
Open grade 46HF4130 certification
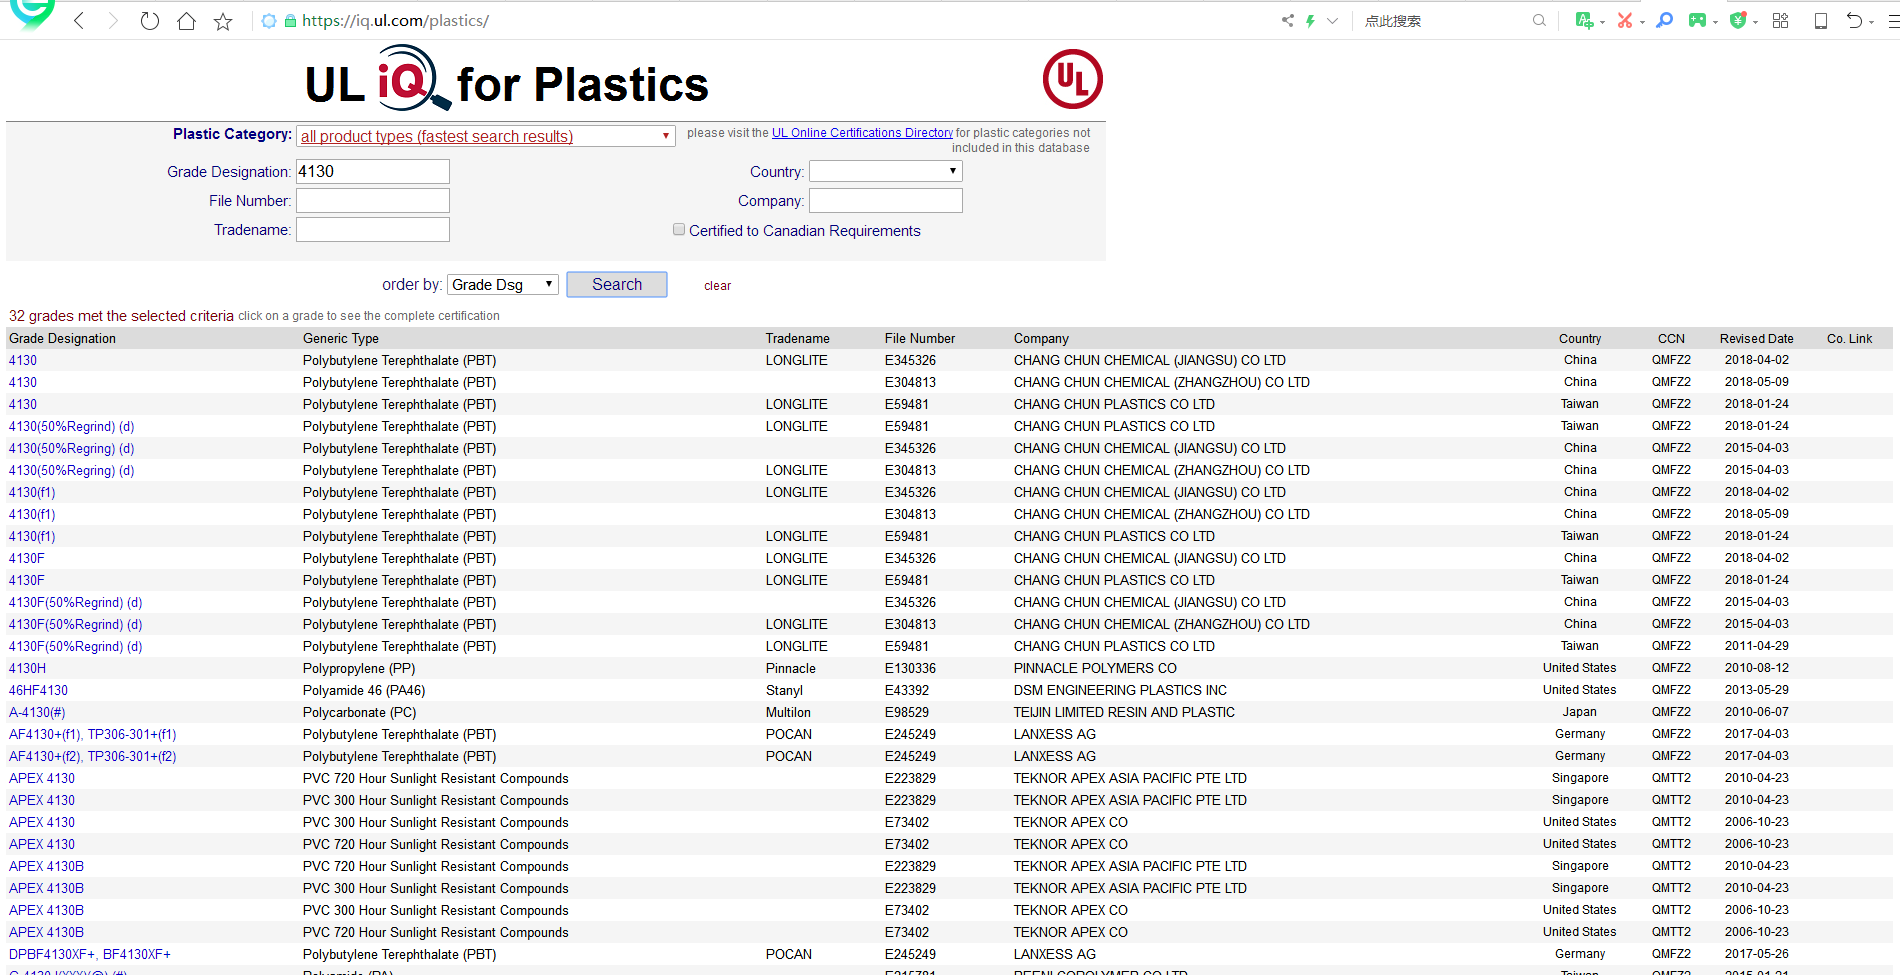click(39, 690)
